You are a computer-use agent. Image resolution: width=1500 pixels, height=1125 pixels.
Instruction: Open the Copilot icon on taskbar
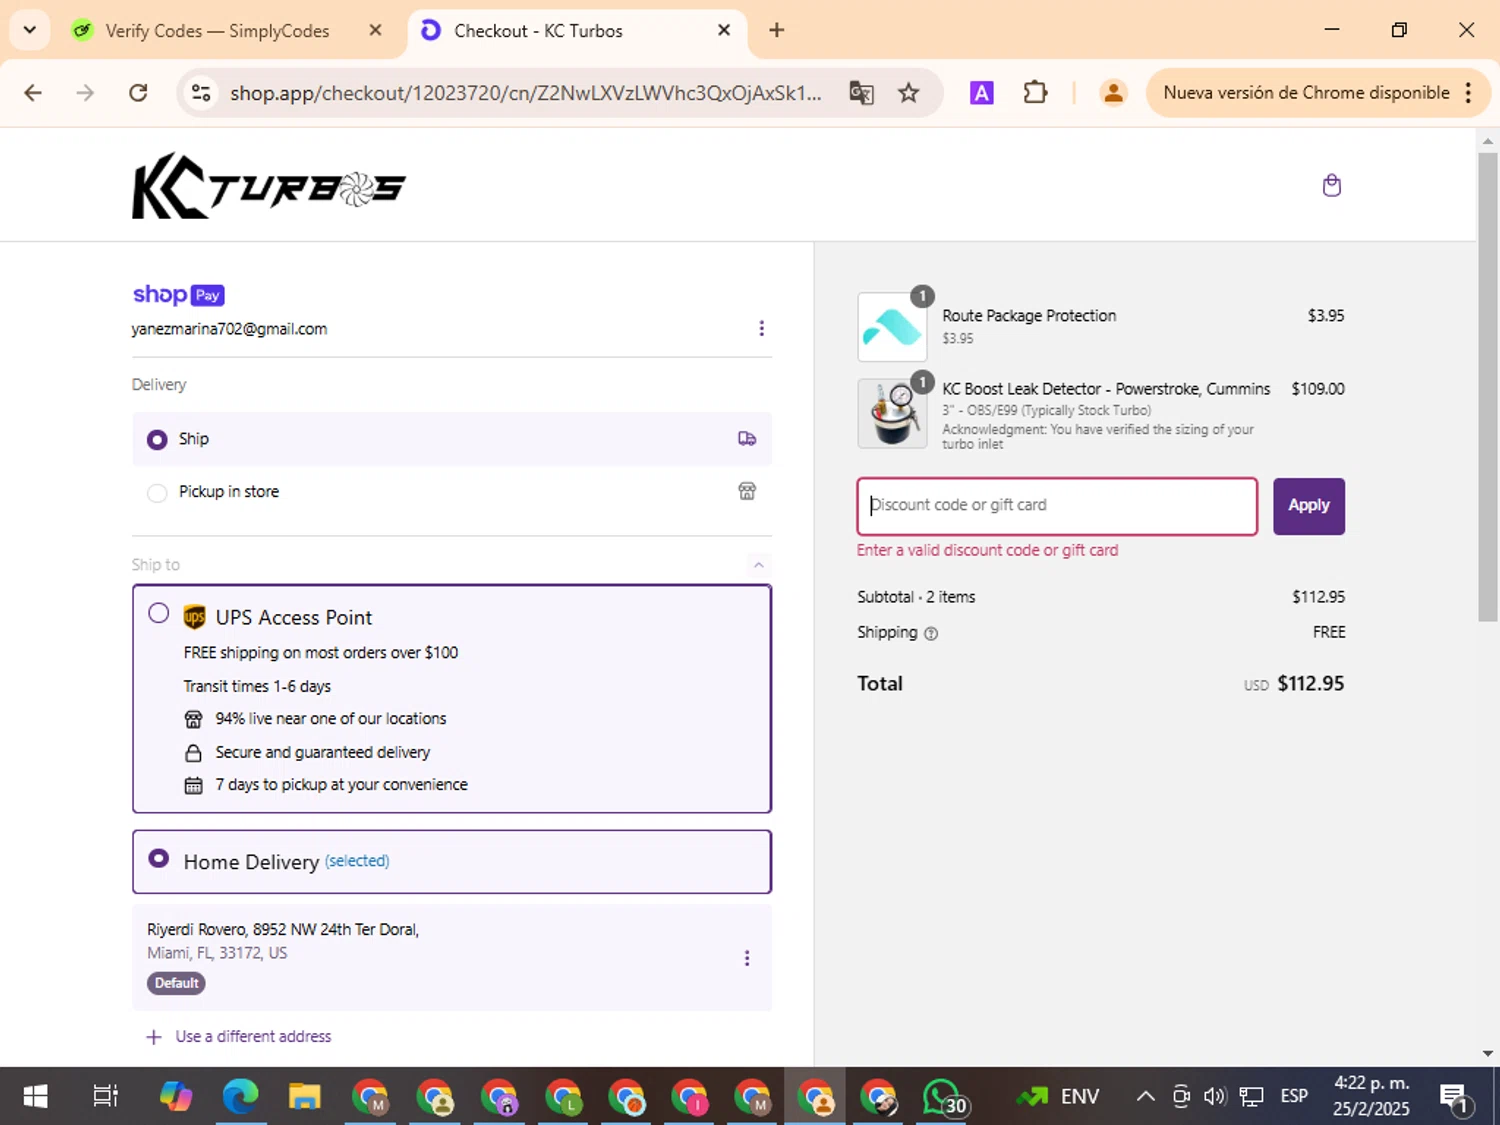[x=176, y=1097]
